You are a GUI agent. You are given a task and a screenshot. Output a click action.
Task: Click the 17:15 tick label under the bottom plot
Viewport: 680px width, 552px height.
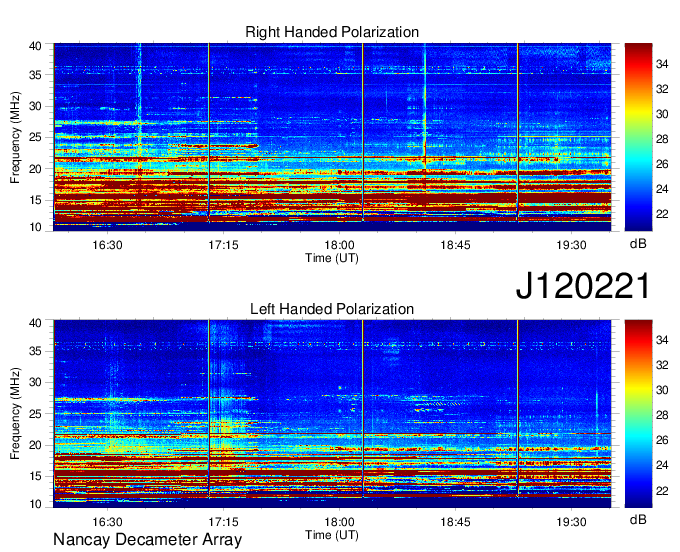pos(223,522)
